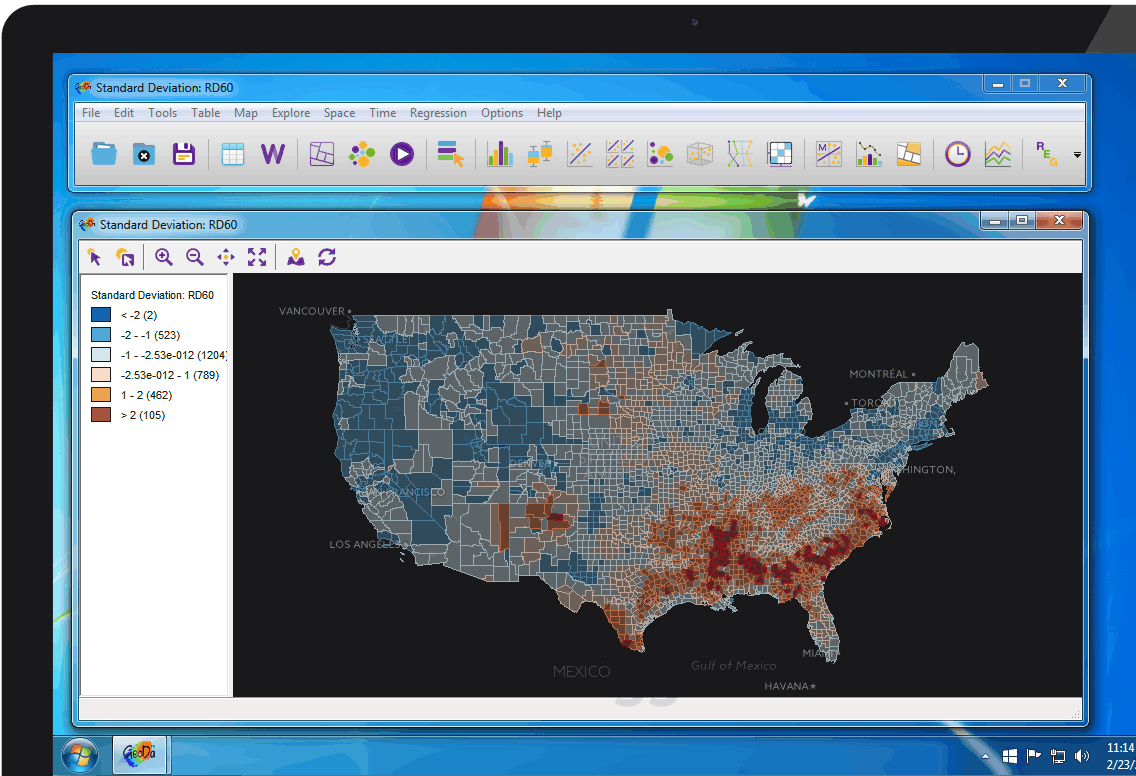Open the Histogram tool

[499, 154]
